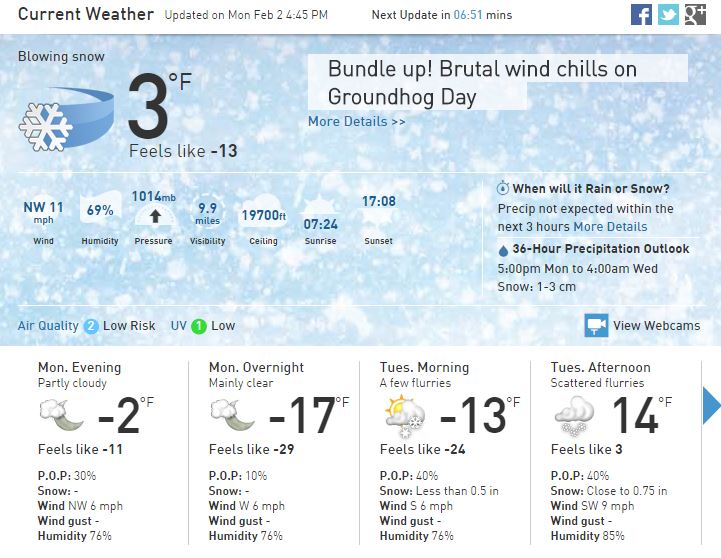The image size is (721, 558).
Task: Click the webcam camera icon
Action: [596, 325]
